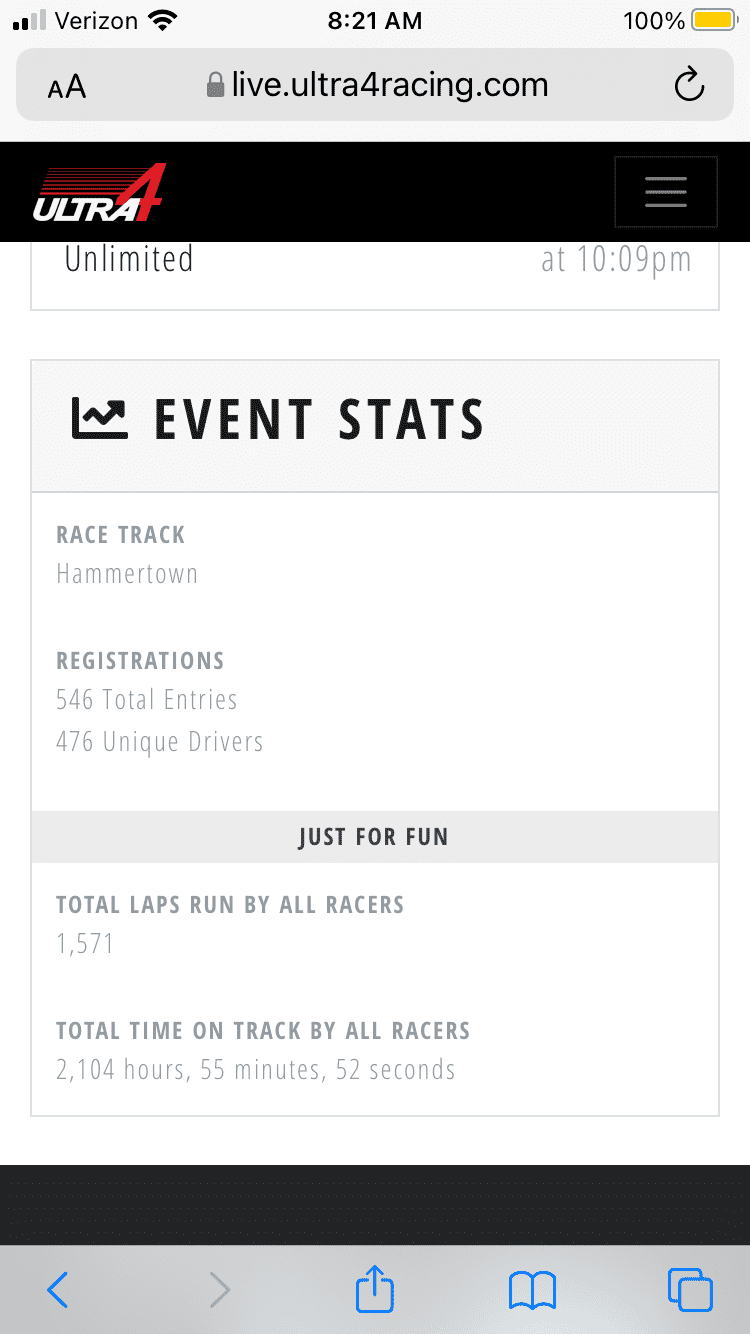
Task: Open the Safari bookmarks icon
Action: [532, 1290]
